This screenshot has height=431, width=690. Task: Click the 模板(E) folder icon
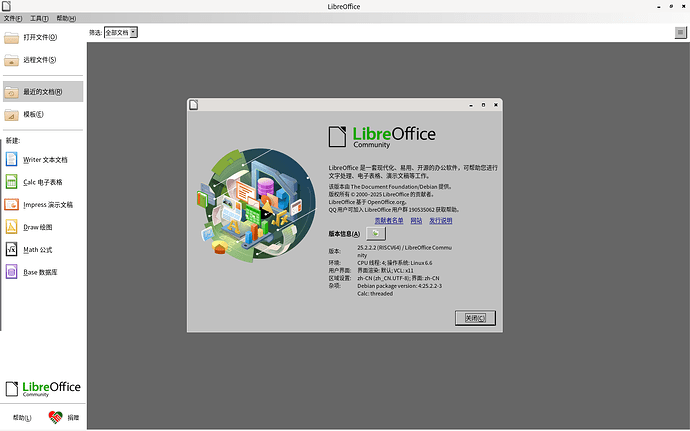(x=11, y=114)
